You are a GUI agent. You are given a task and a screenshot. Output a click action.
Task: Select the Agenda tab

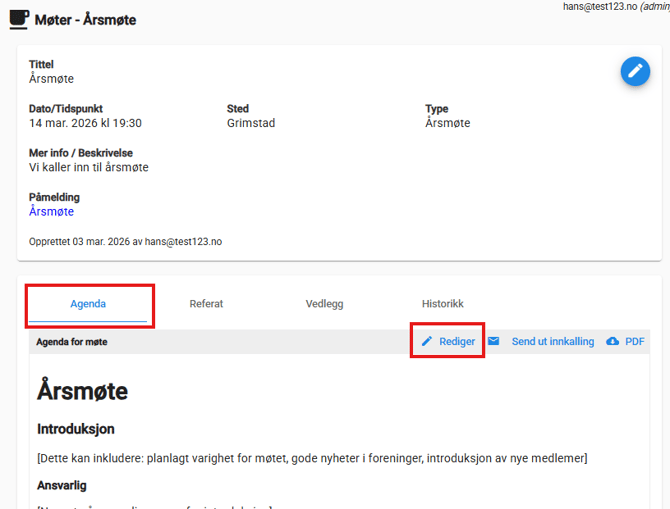pyautogui.click(x=88, y=304)
